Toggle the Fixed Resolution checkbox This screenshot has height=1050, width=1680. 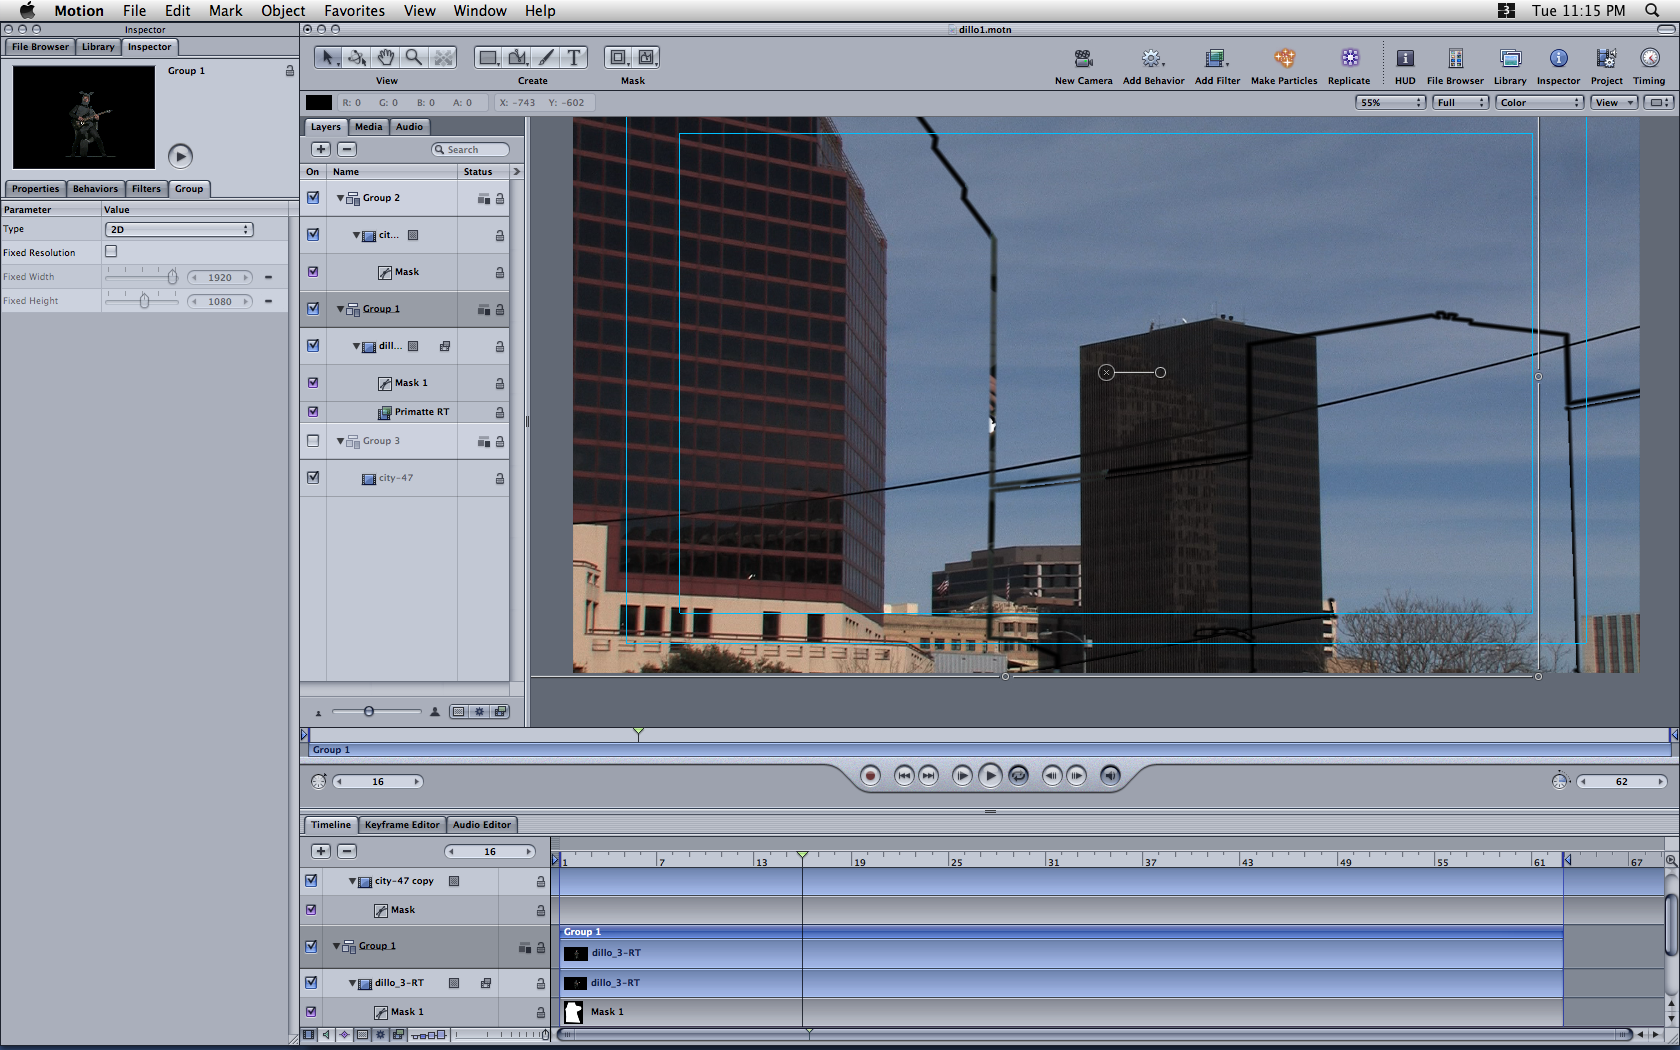click(x=111, y=252)
